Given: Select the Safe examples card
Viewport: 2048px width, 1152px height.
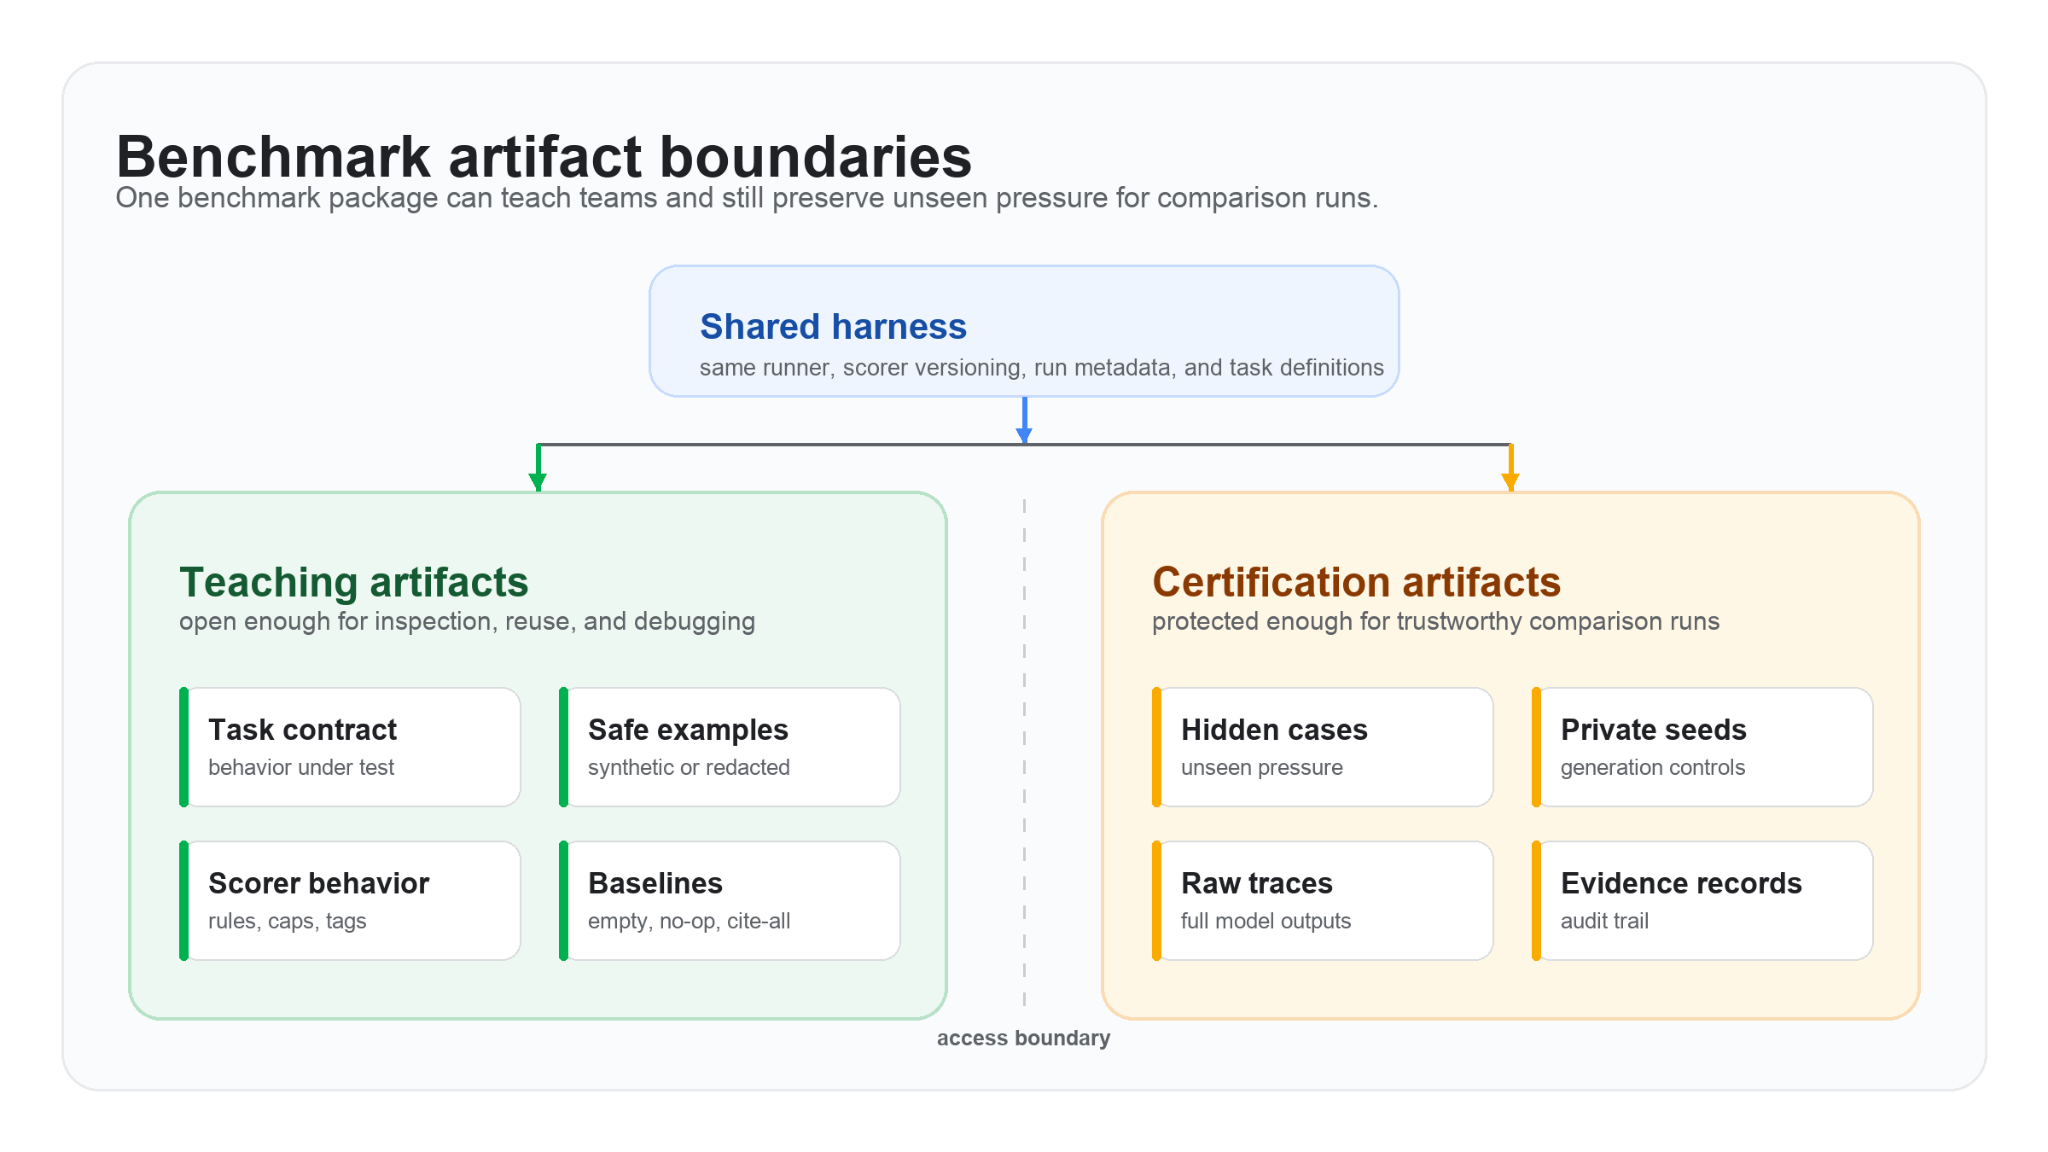Looking at the screenshot, I should tap(730, 747).
